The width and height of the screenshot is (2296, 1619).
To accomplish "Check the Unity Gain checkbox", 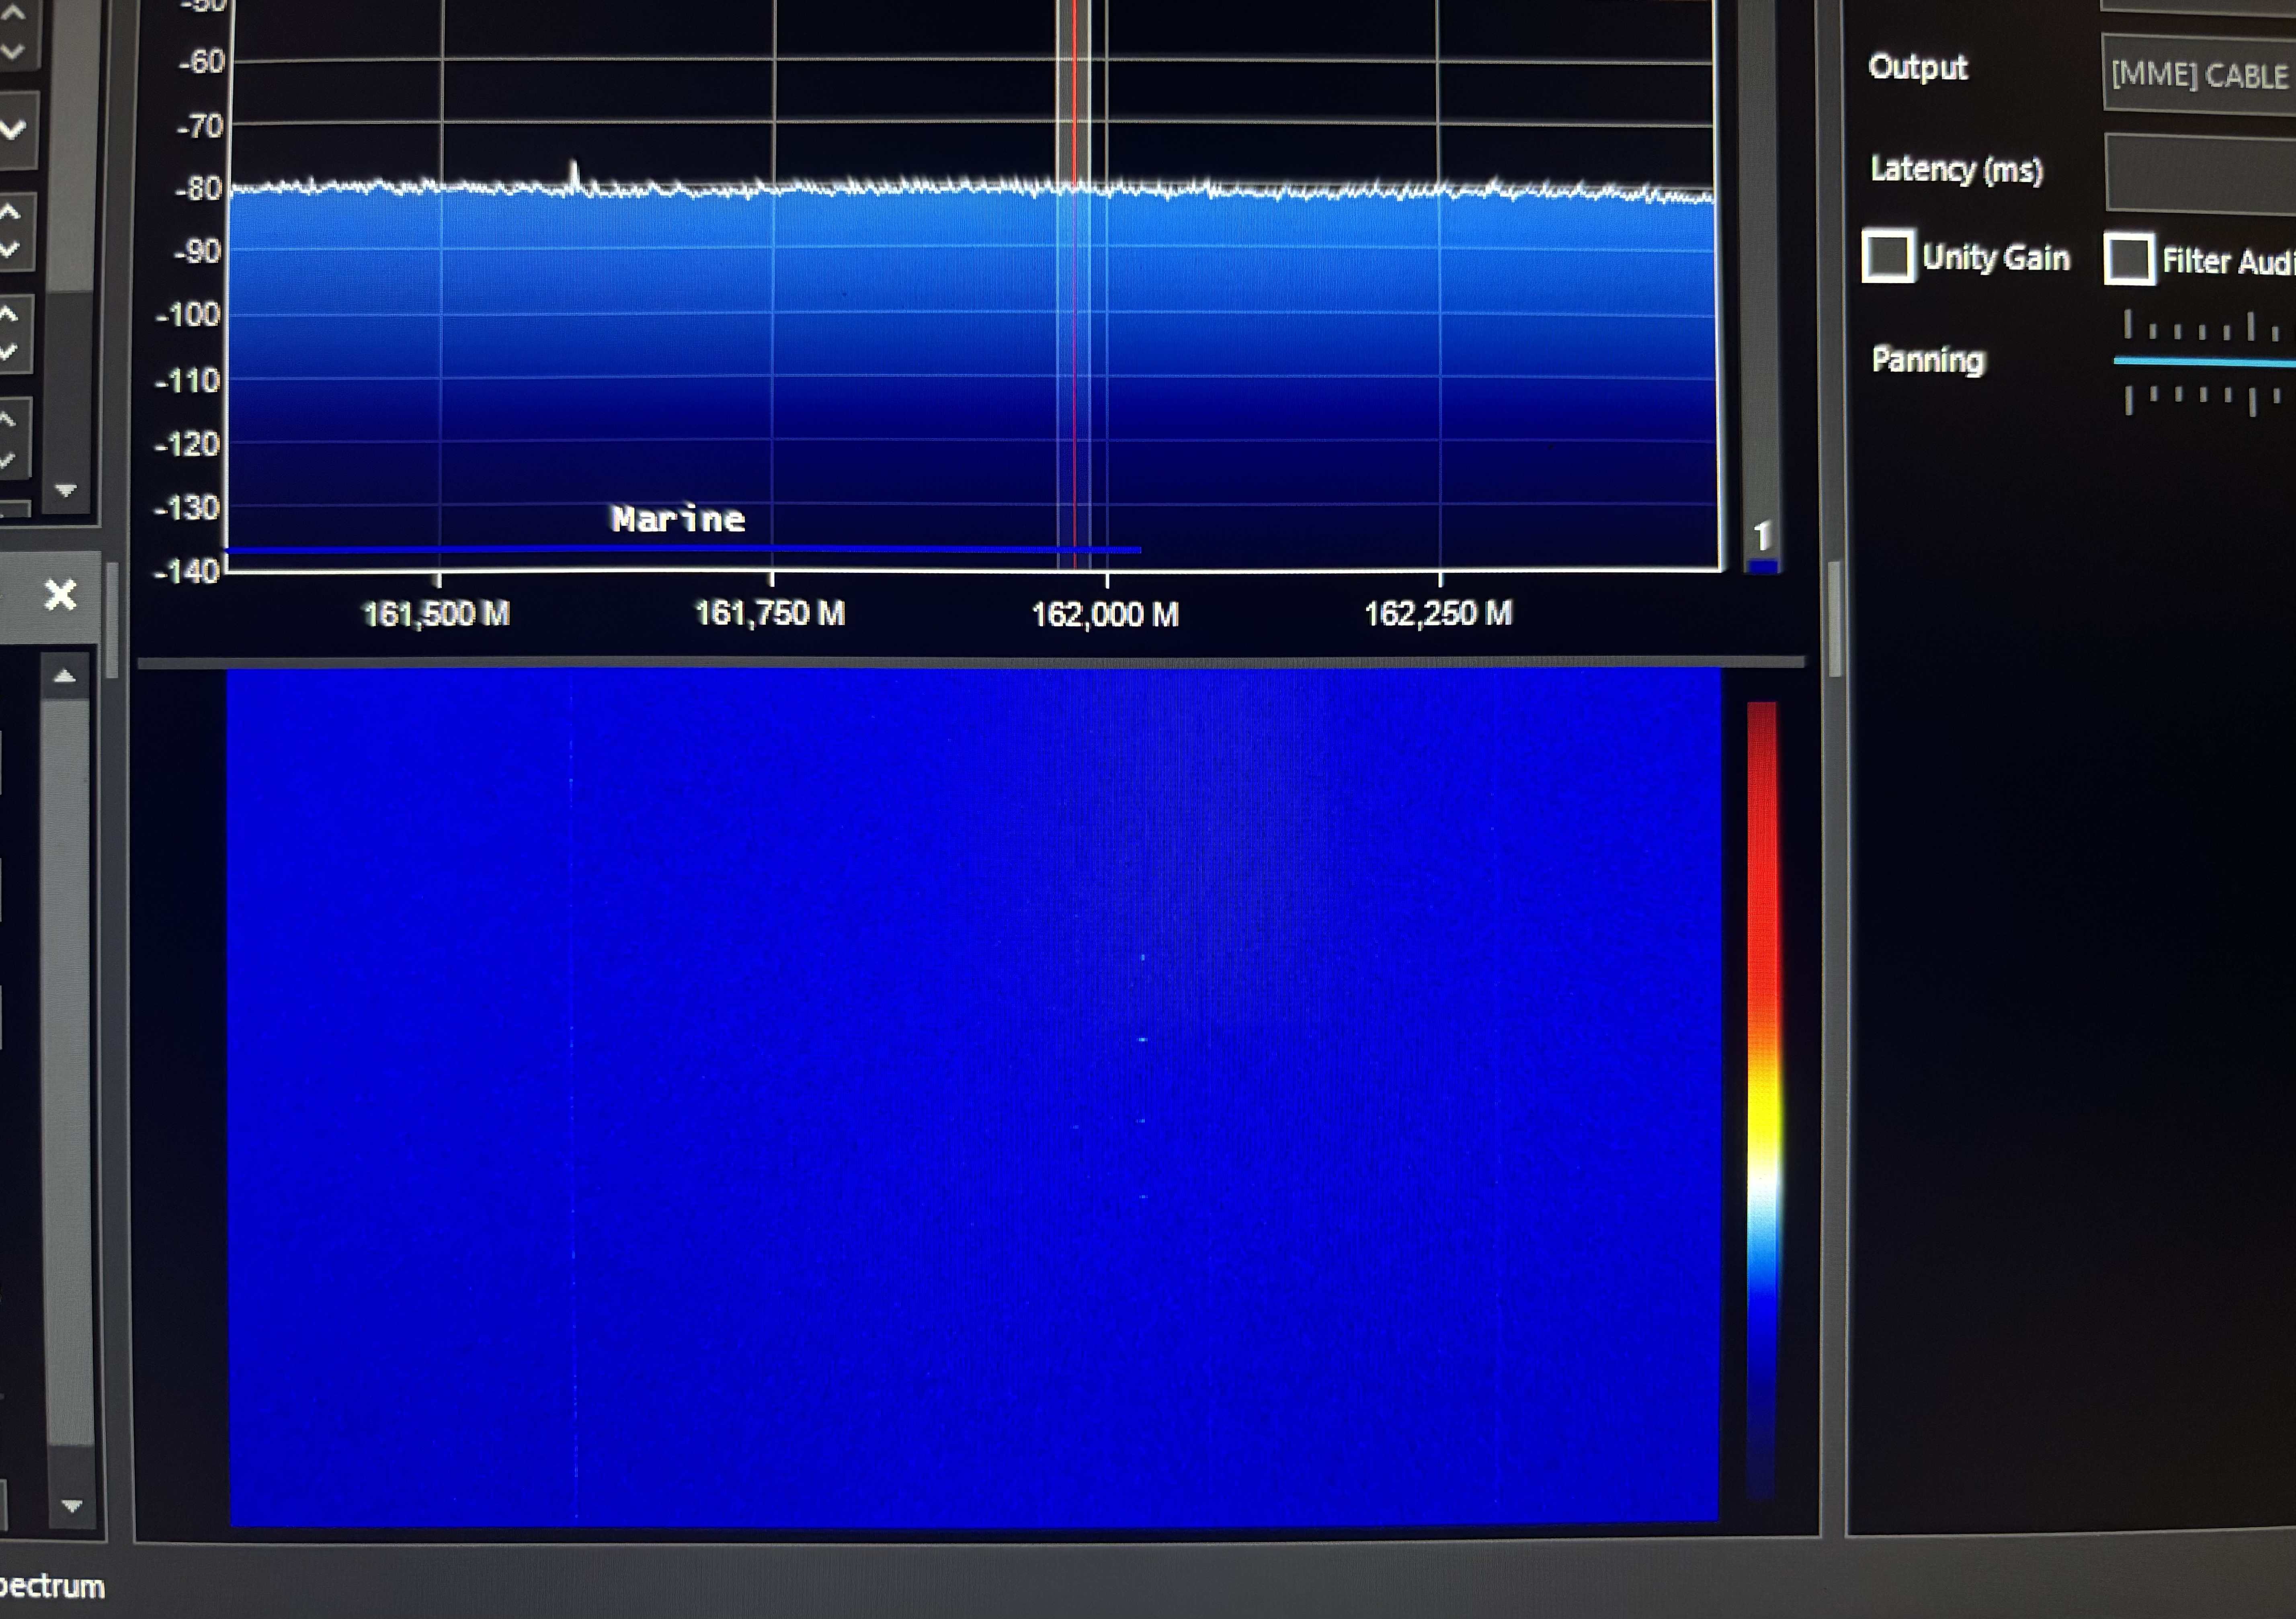I will click(1888, 257).
